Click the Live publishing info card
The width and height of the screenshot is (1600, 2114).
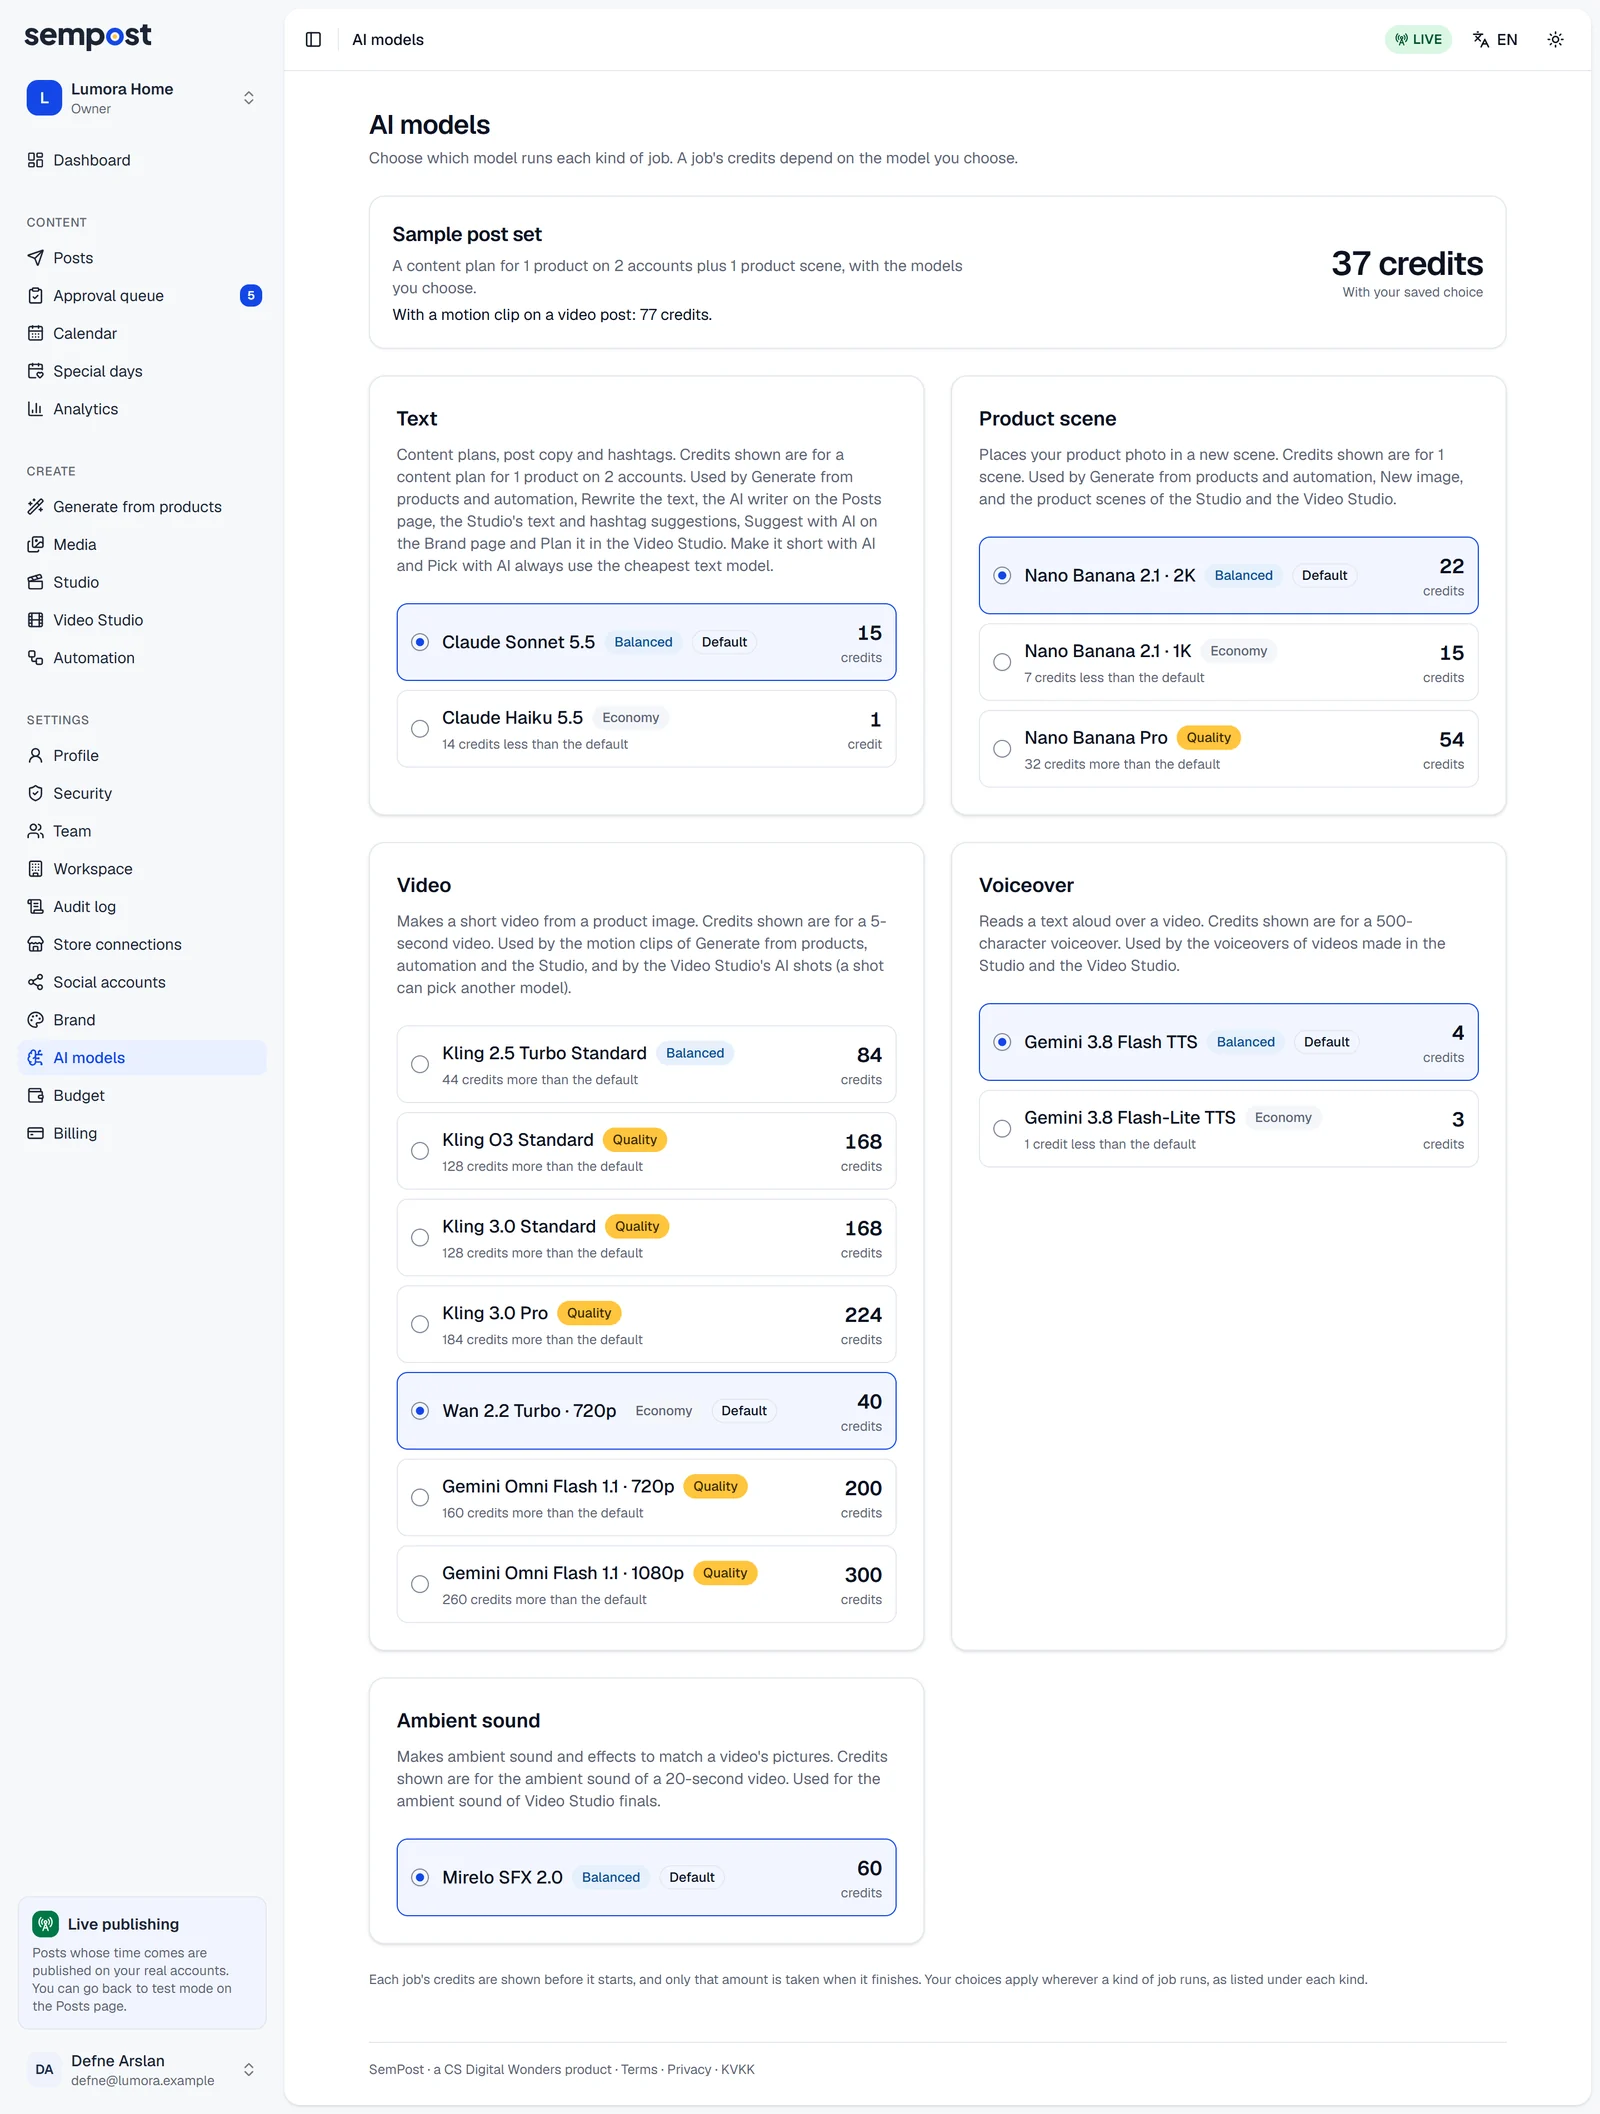point(142,1963)
